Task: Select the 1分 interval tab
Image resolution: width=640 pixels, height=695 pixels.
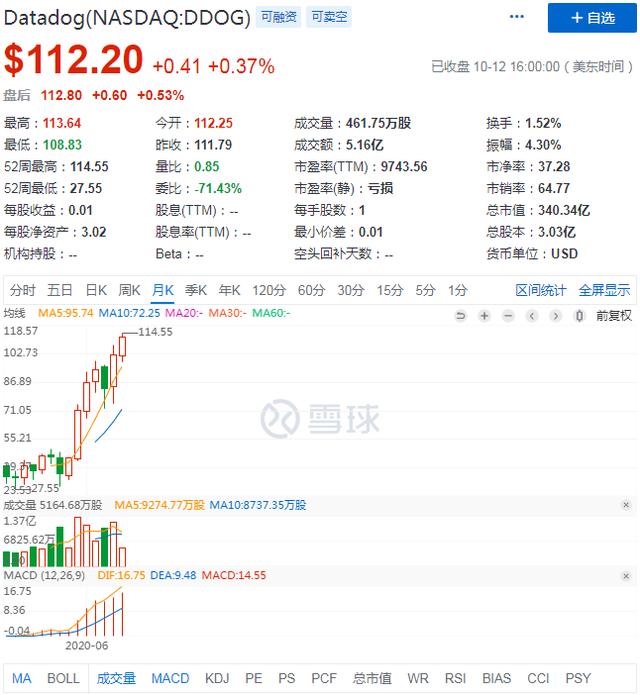Action: (457, 290)
